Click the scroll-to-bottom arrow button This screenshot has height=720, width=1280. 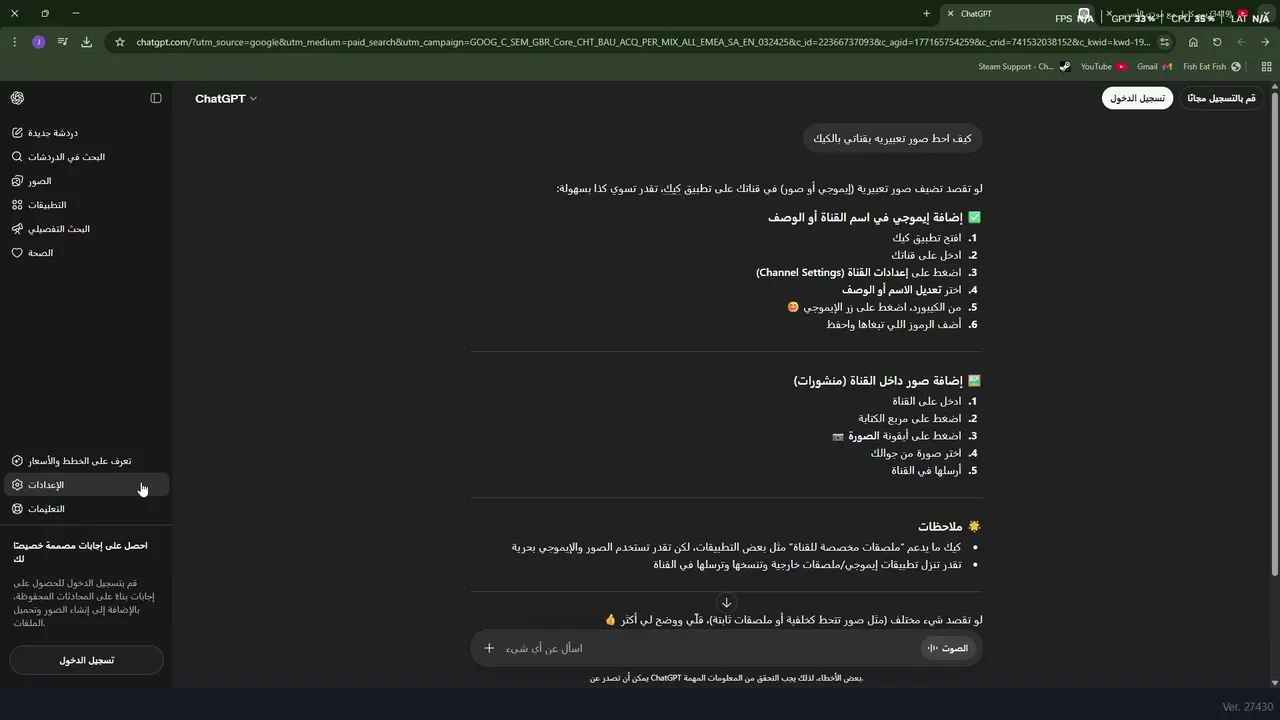coord(726,603)
